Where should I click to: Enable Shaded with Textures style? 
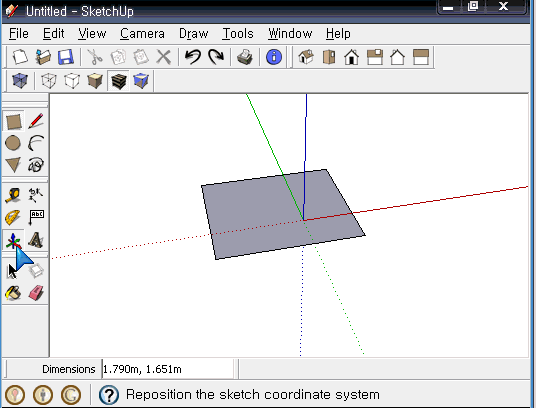pyautogui.click(x=118, y=81)
